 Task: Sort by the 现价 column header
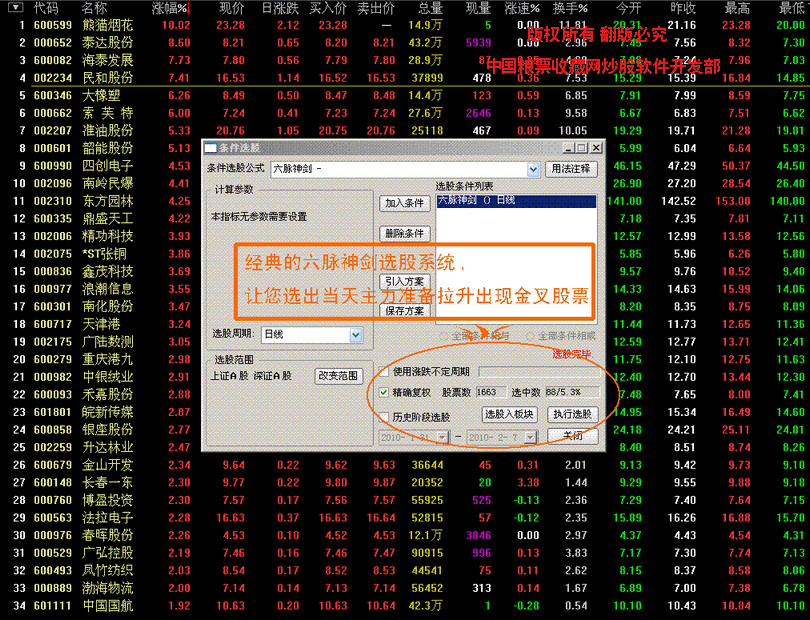231,8
